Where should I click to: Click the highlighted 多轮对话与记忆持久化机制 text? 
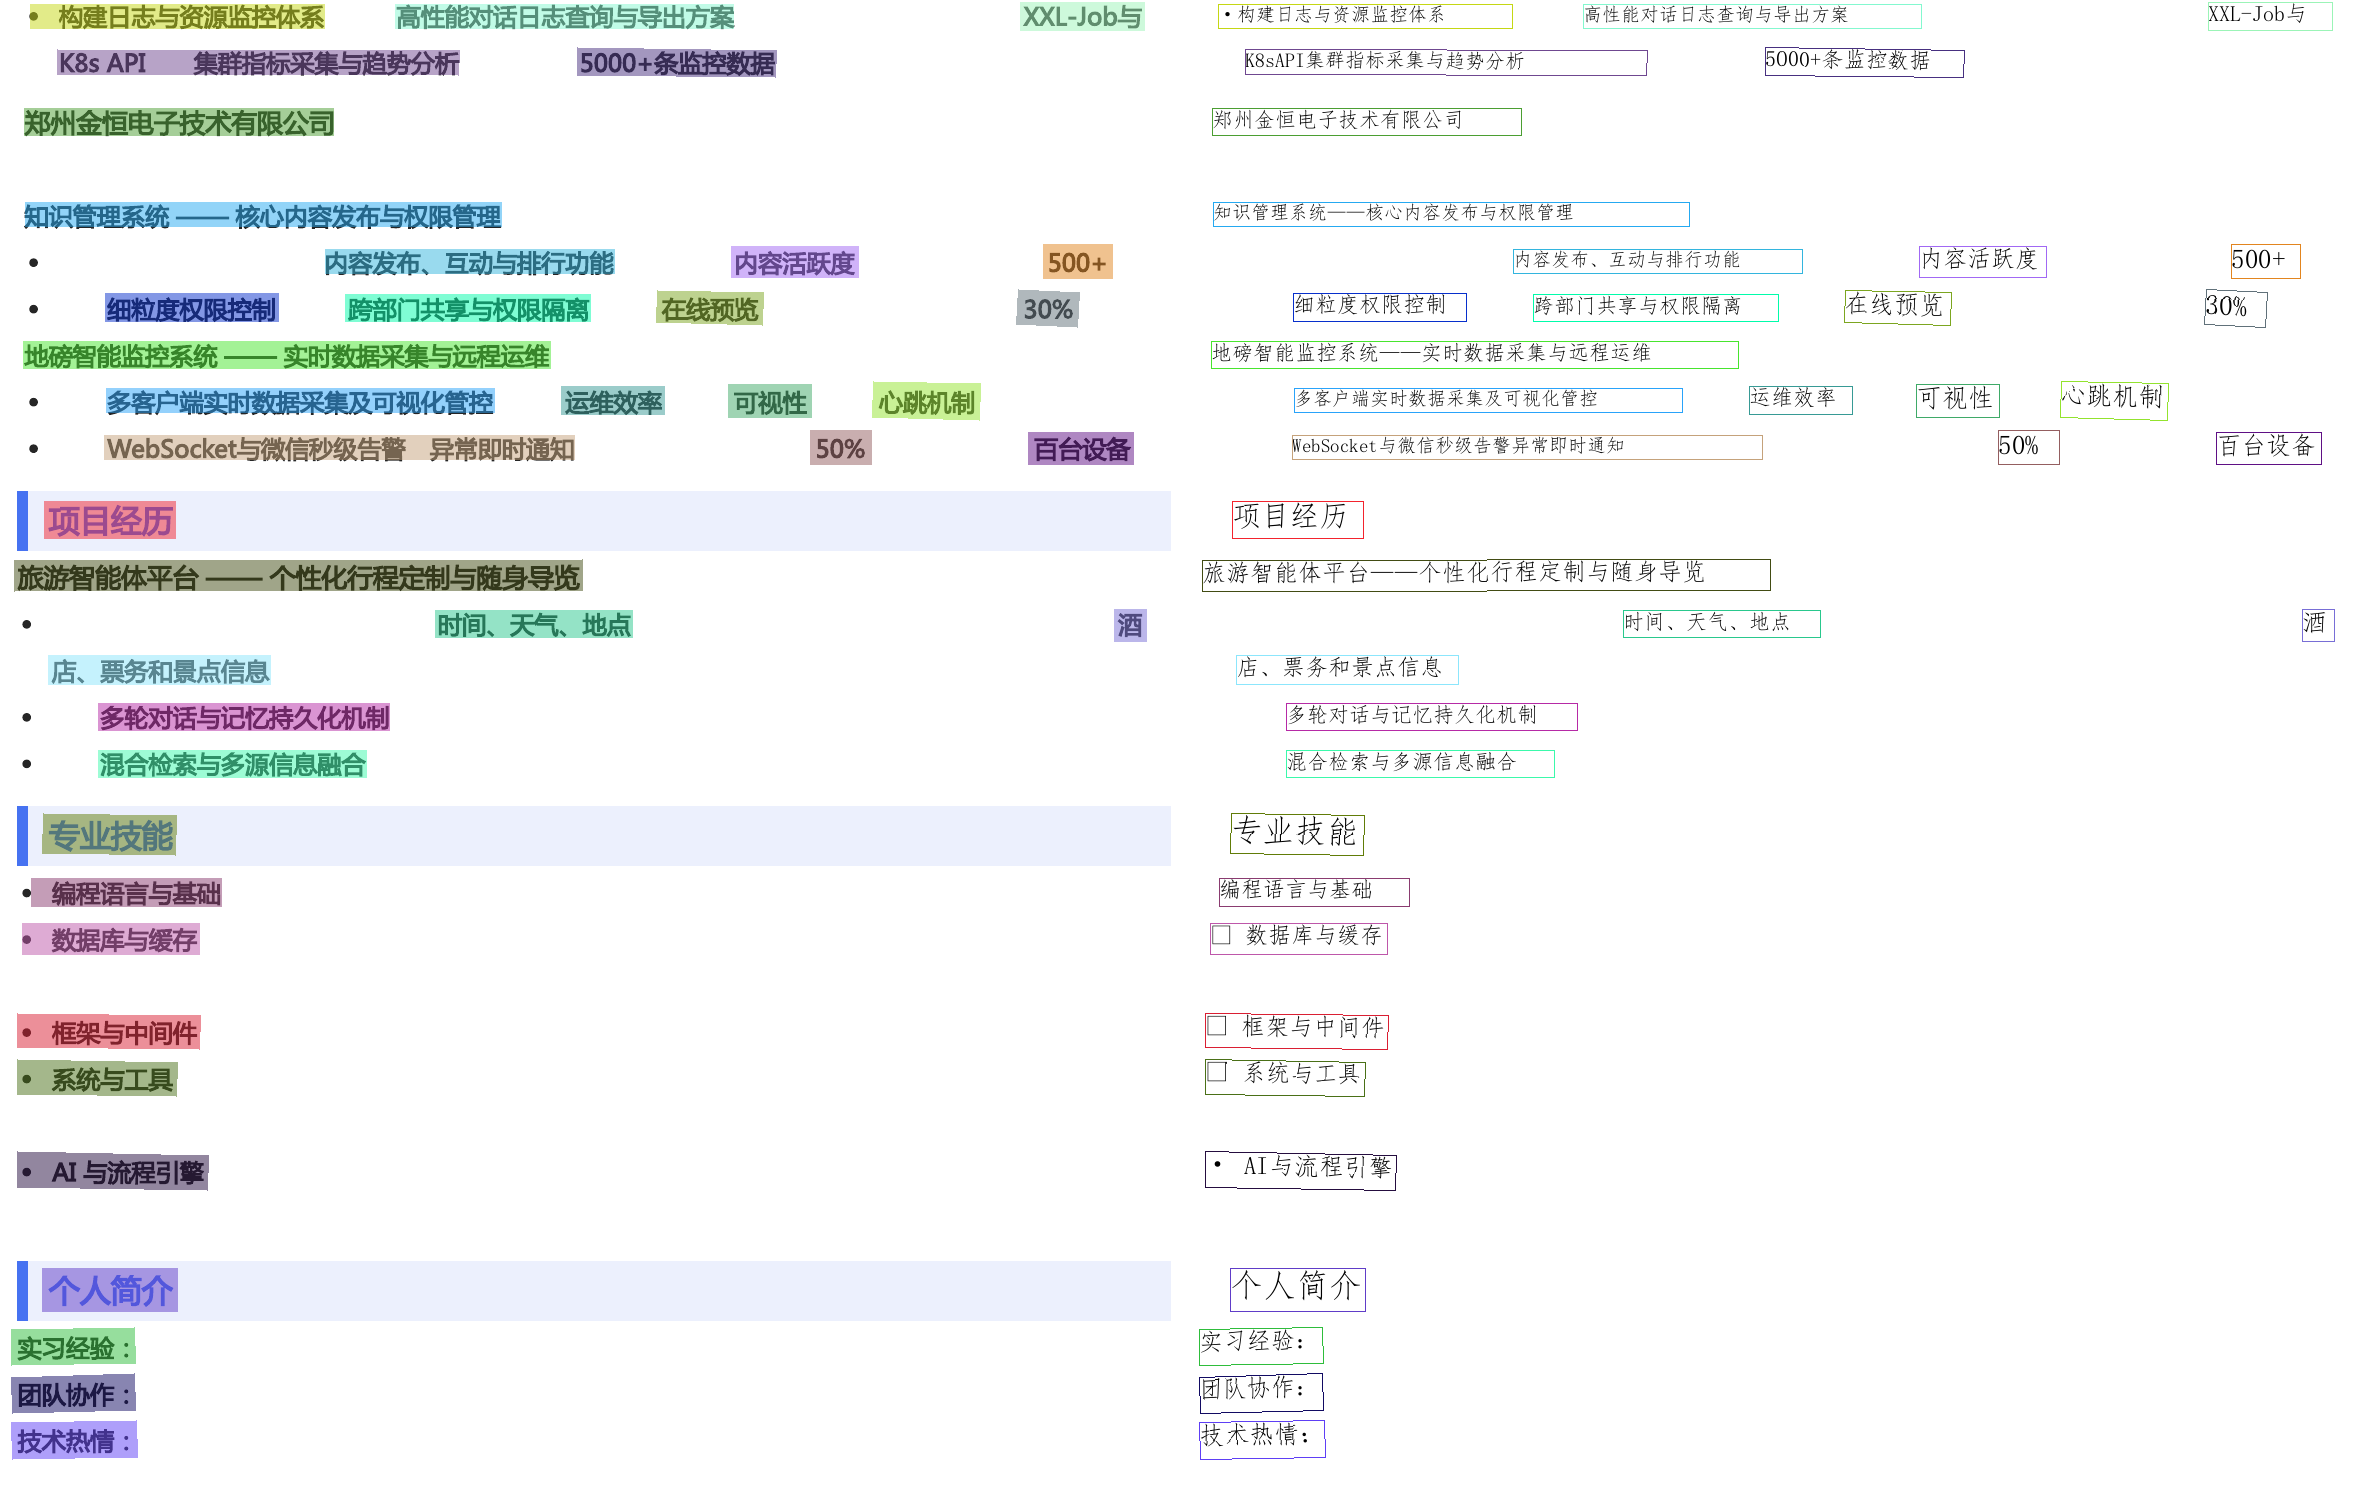pyautogui.click(x=244, y=717)
